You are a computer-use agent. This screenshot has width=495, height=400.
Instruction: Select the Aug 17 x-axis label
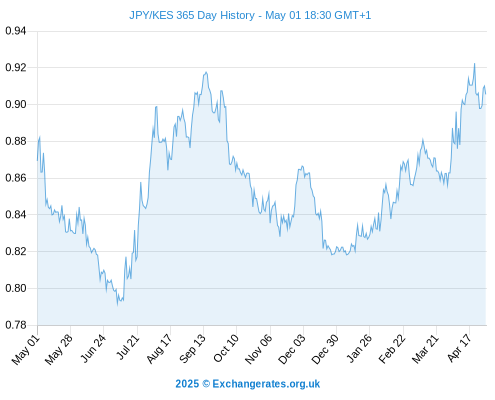[x=159, y=349]
